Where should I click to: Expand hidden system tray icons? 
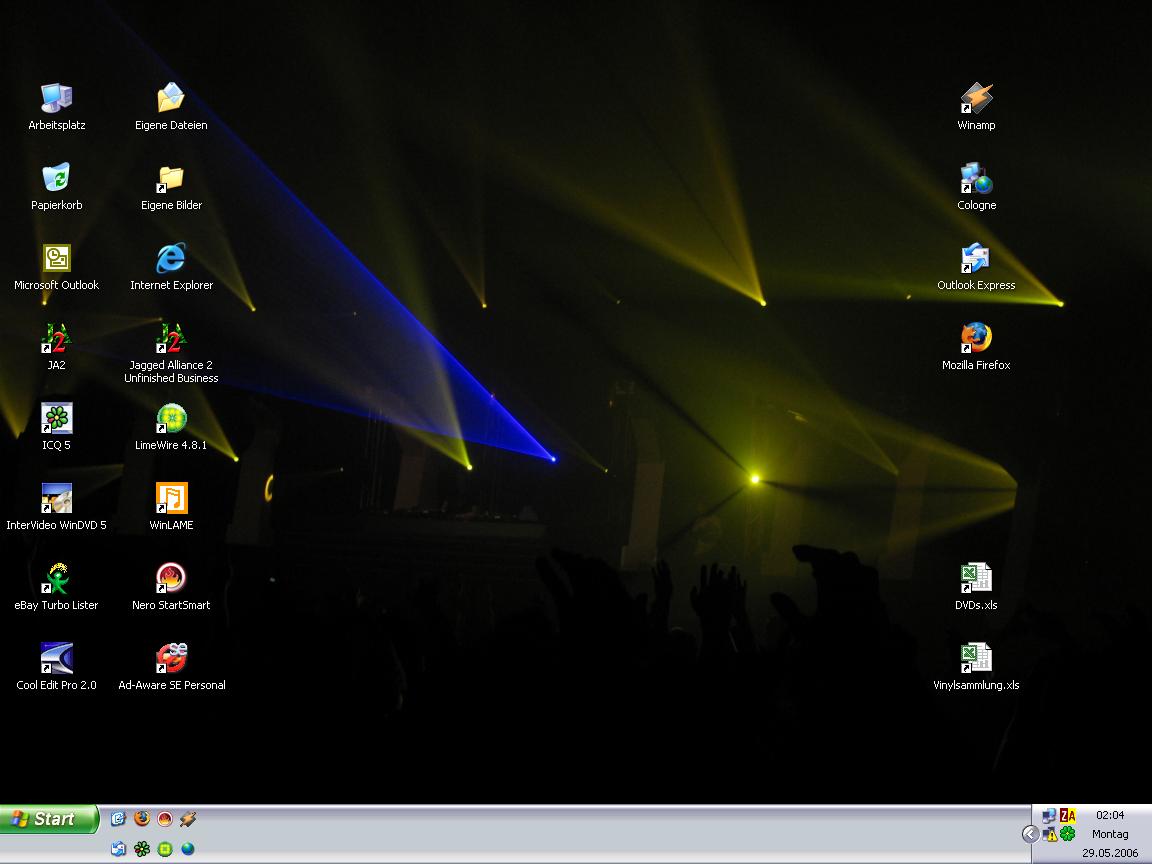(1030, 834)
